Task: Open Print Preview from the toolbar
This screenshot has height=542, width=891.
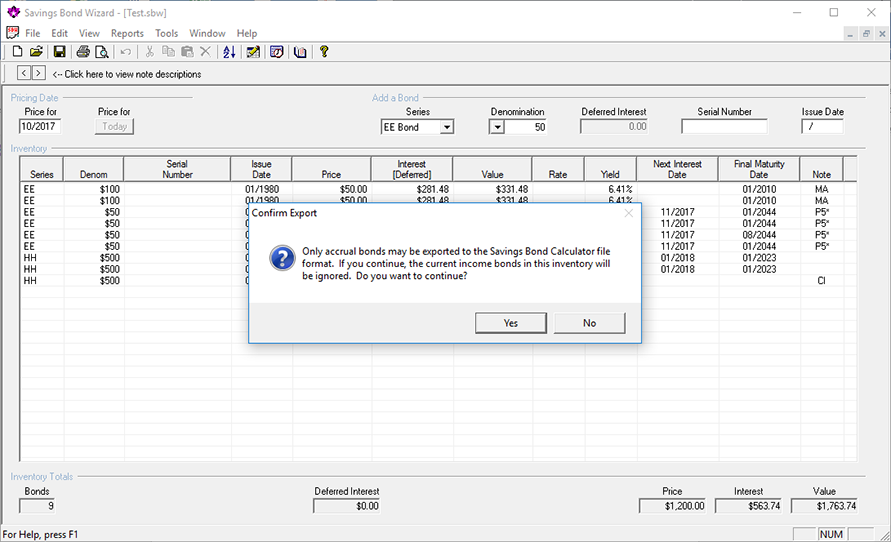Action: tap(102, 52)
